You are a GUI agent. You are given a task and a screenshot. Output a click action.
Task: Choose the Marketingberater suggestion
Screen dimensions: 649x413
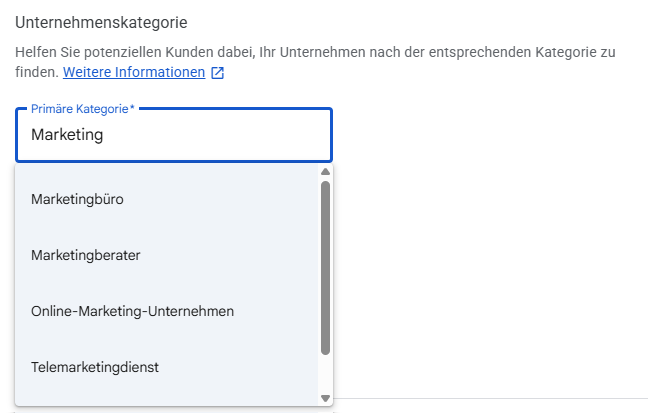pos(166,255)
